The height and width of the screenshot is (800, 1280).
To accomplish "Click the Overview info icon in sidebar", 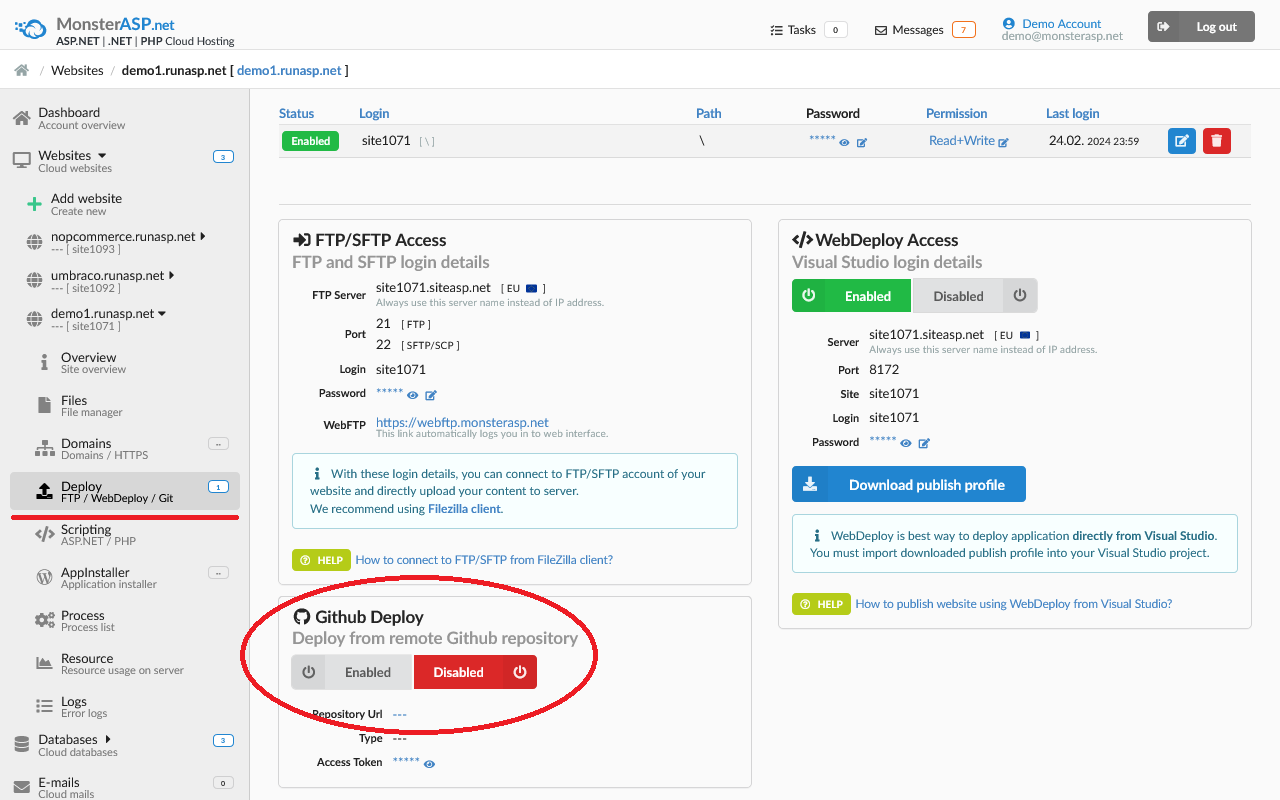I will click(44, 362).
